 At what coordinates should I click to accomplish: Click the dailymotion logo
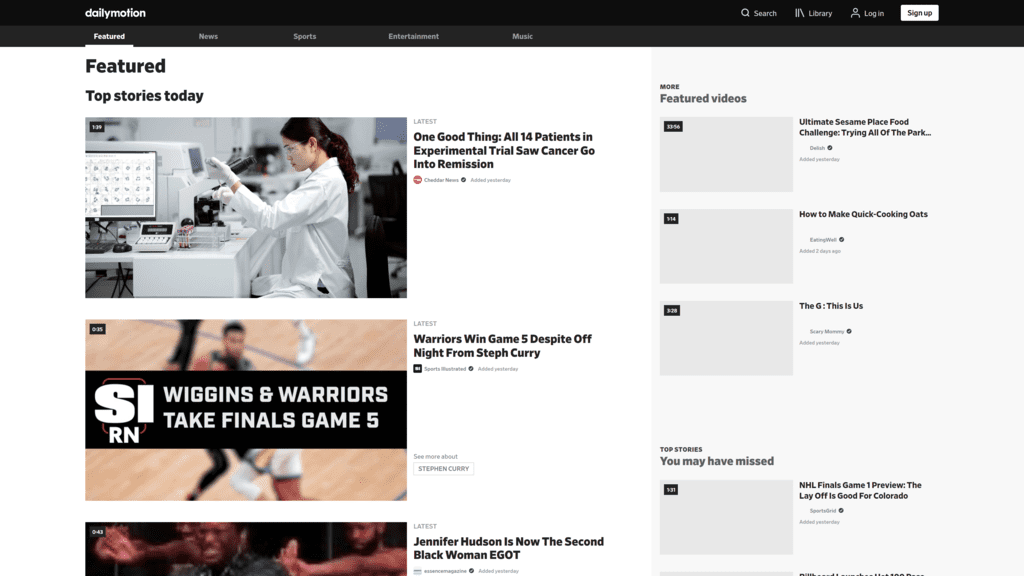[116, 13]
